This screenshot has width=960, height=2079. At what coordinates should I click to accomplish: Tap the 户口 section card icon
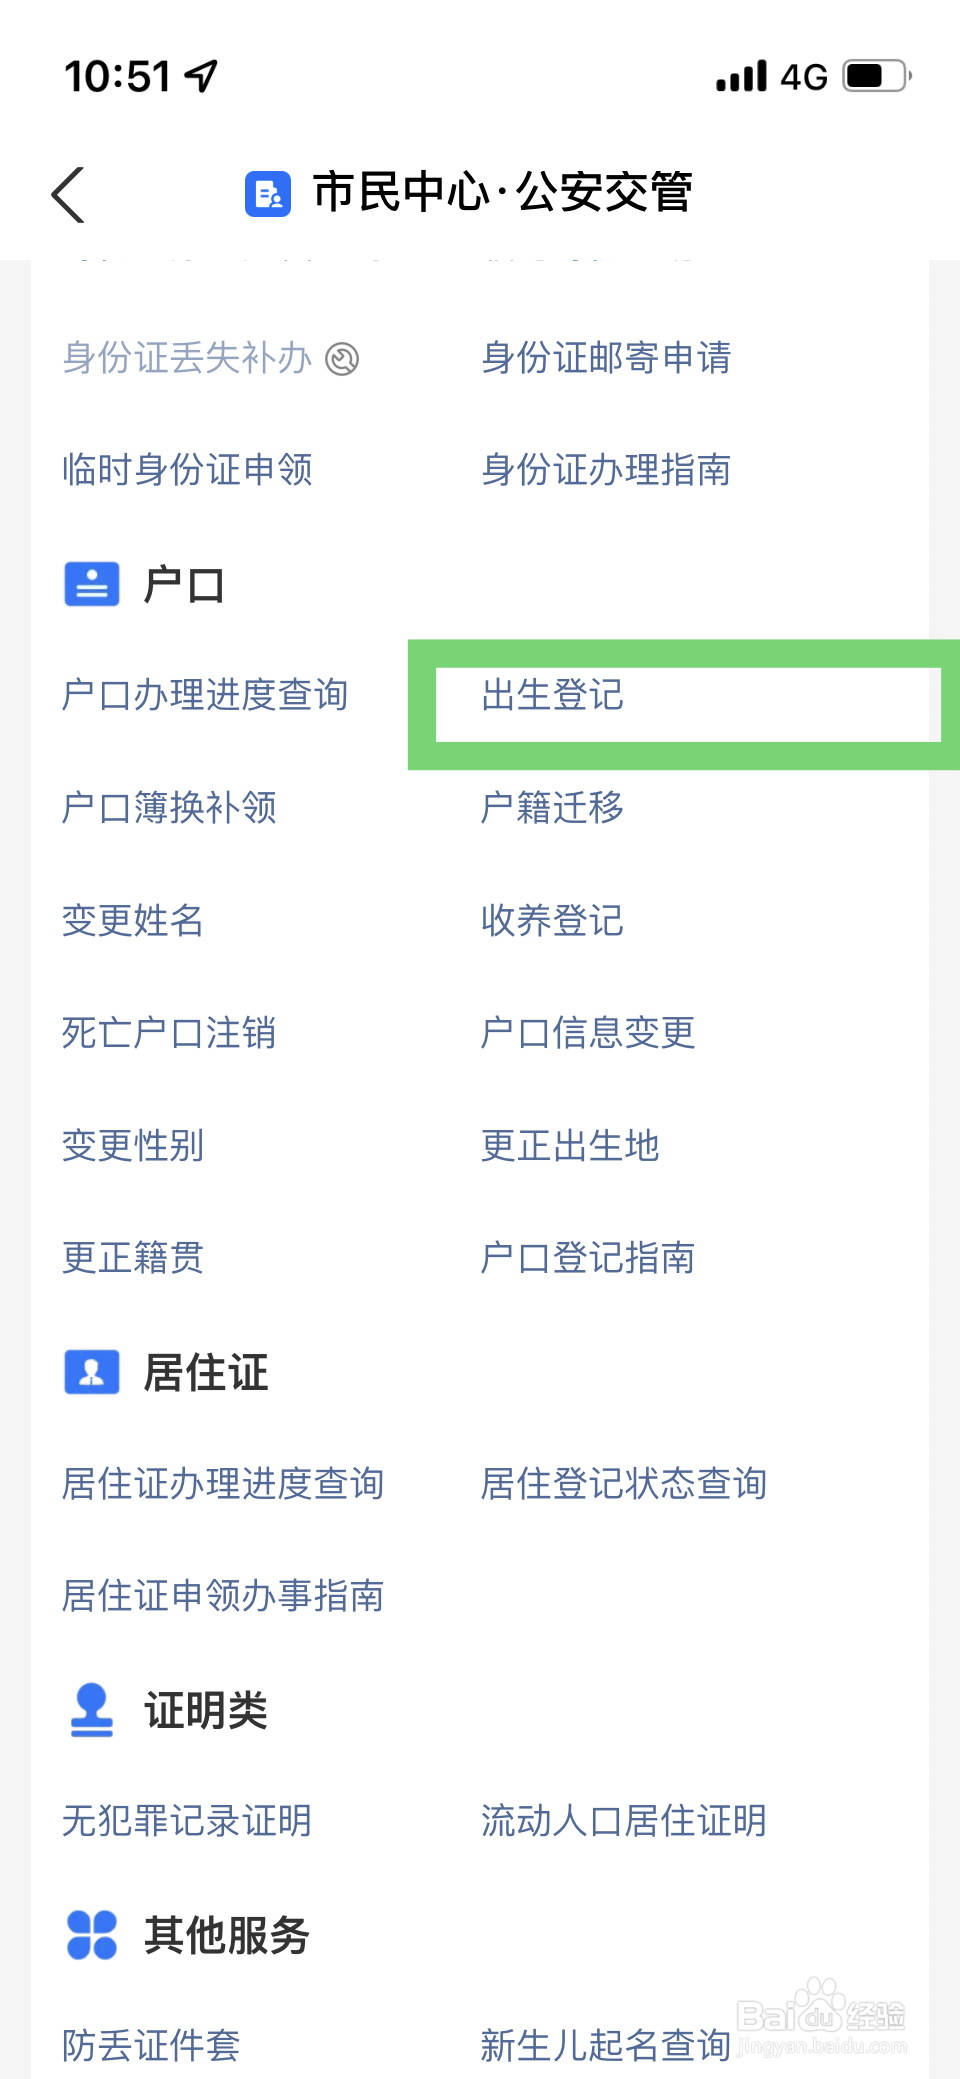[92, 584]
